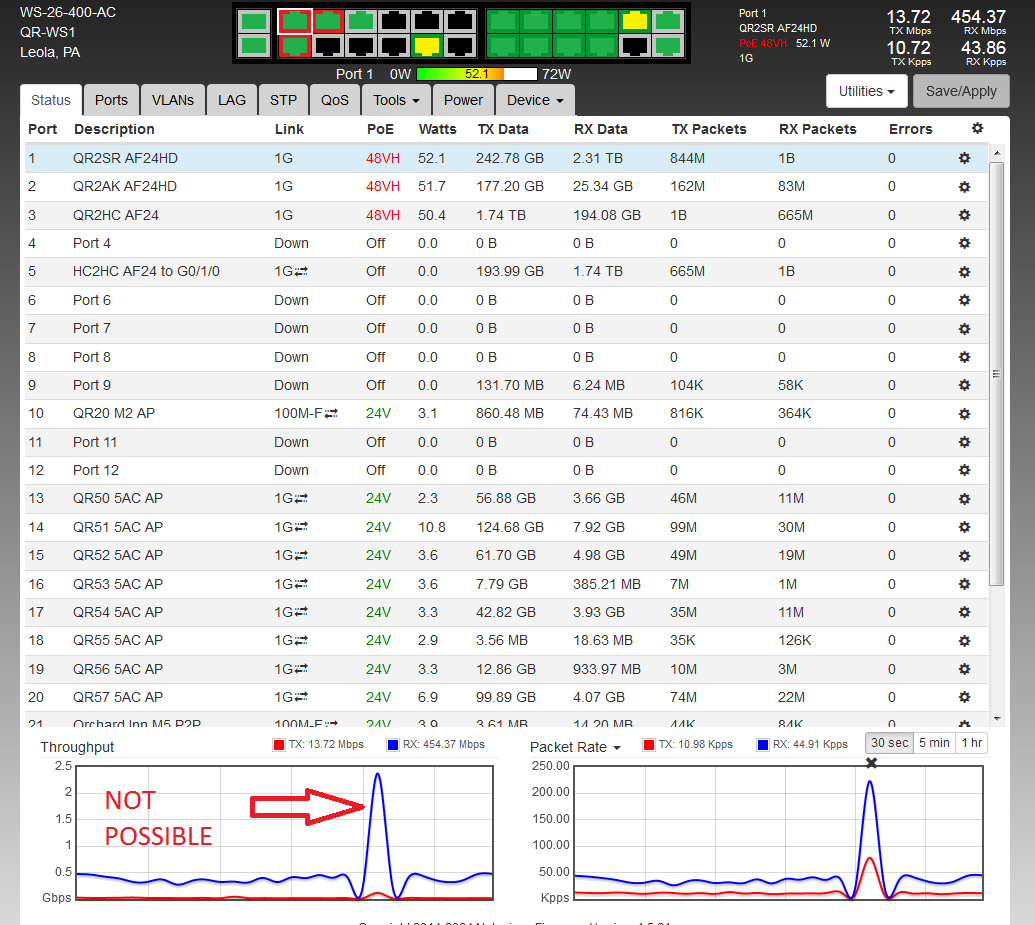Expand the Tools dropdown menu

click(396, 100)
